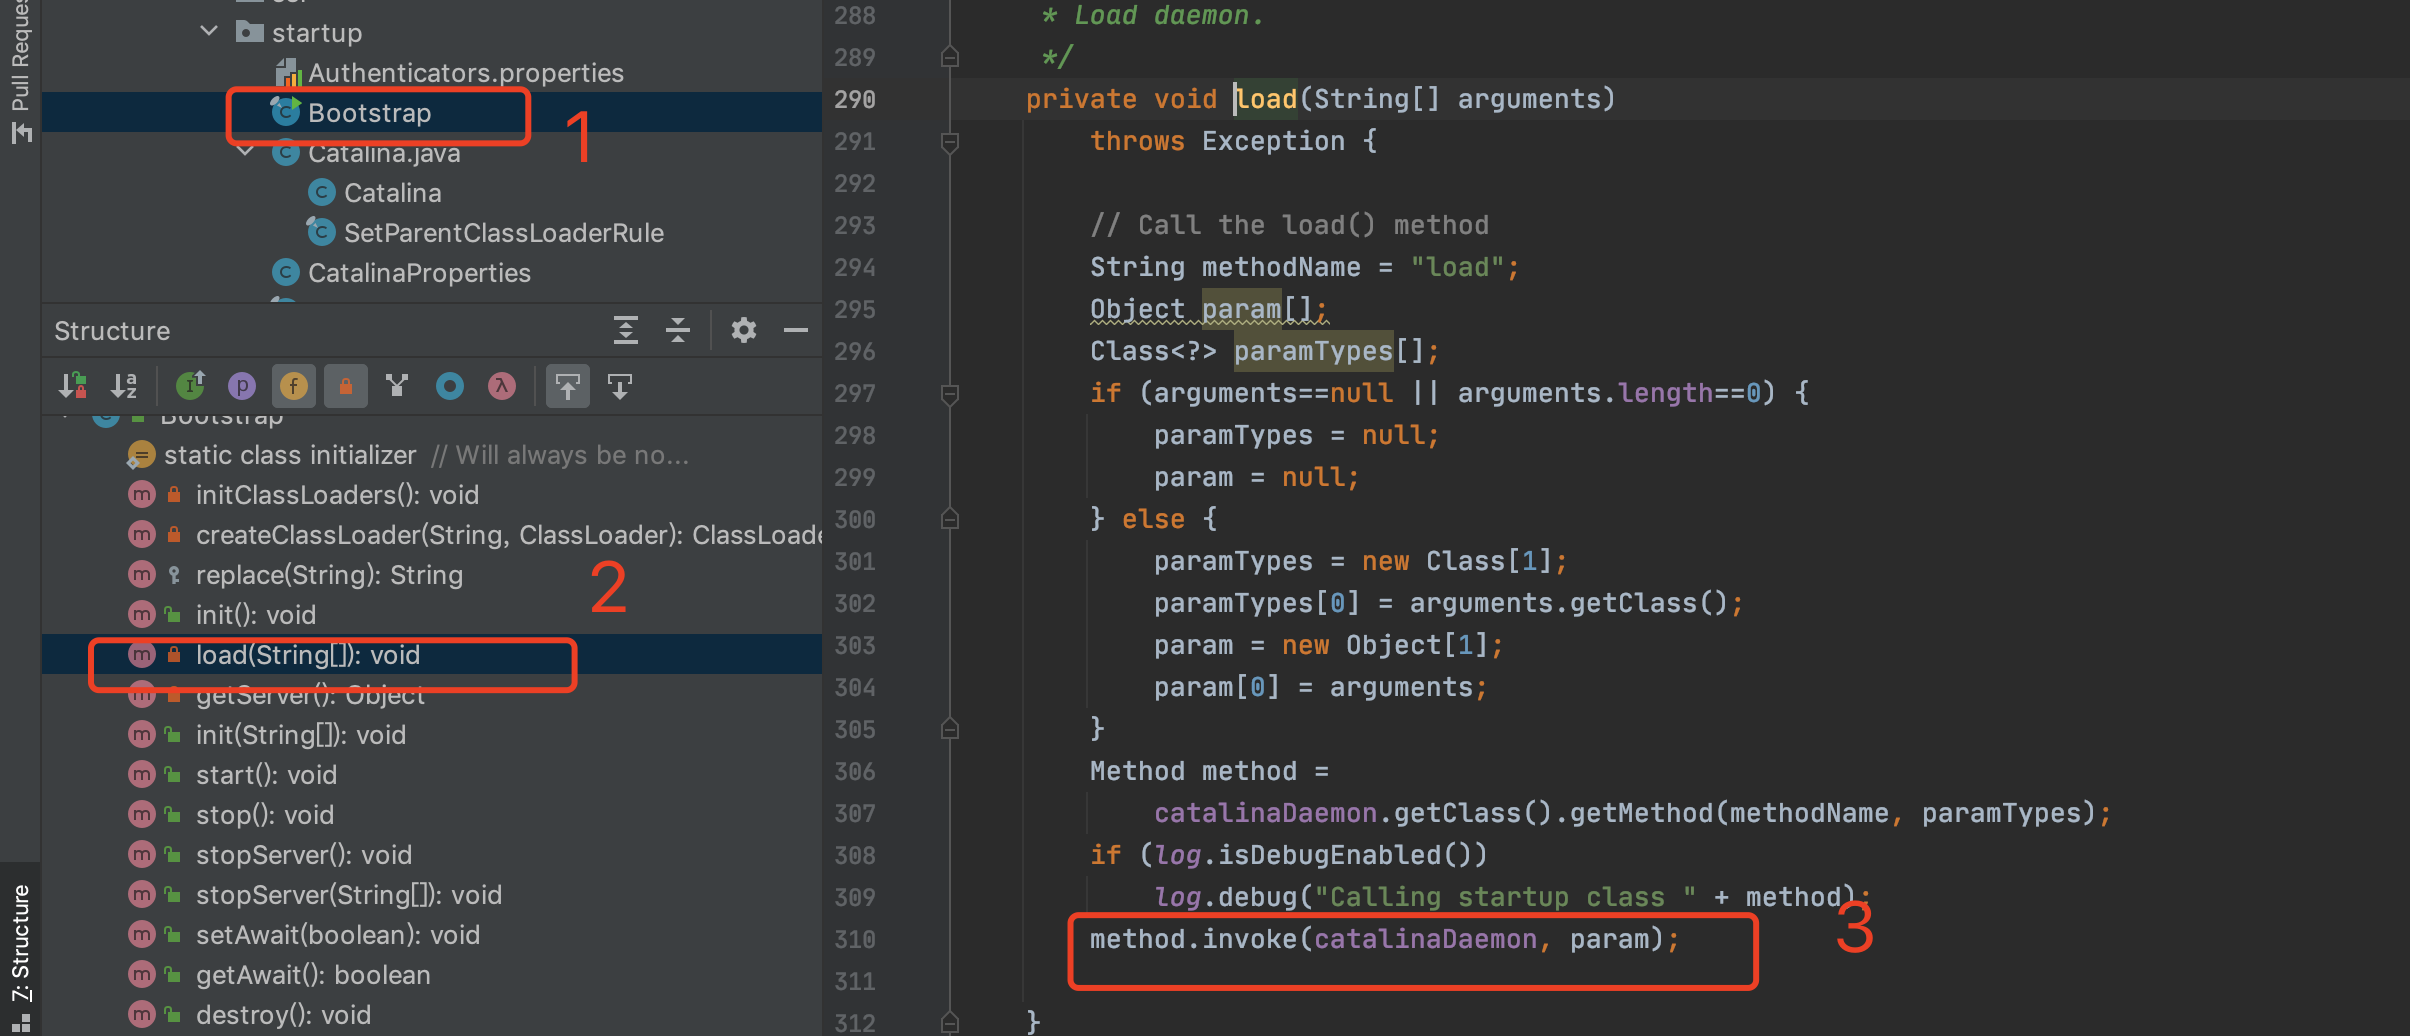Toggle Show non-public lock icon
Viewport: 2410px width, 1036px height.
pos(346,386)
